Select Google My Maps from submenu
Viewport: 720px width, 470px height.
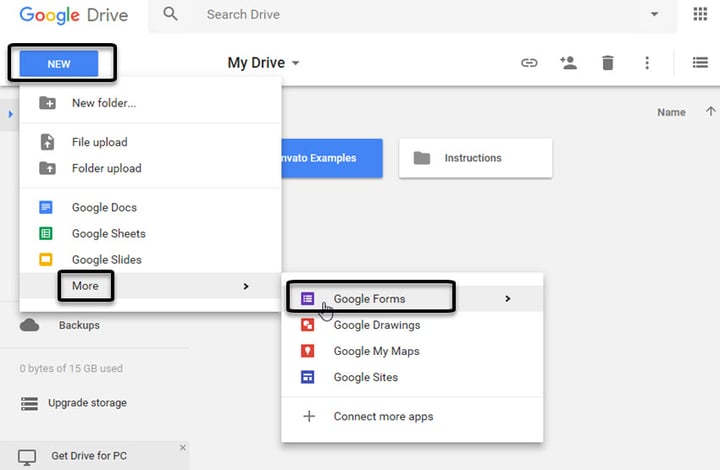pos(412,351)
